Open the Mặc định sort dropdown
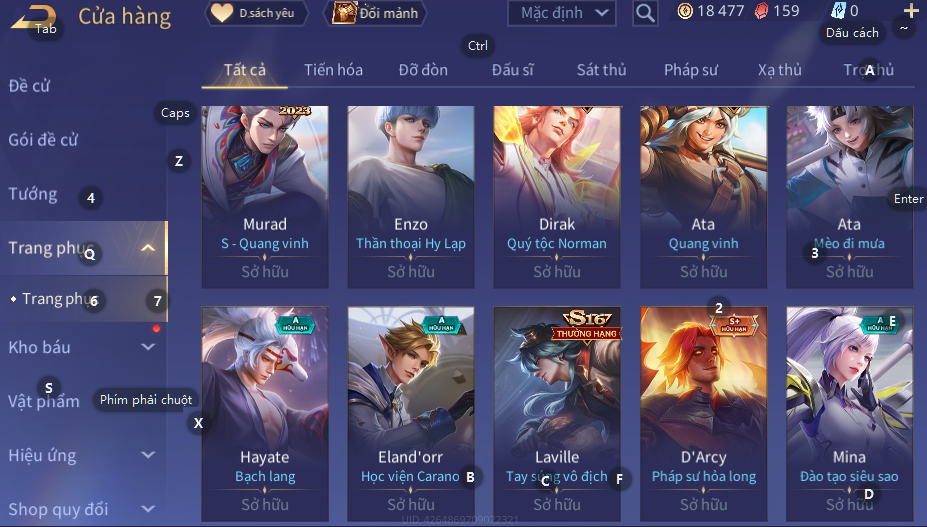This screenshot has height=527, width=927. pos(562,12)
